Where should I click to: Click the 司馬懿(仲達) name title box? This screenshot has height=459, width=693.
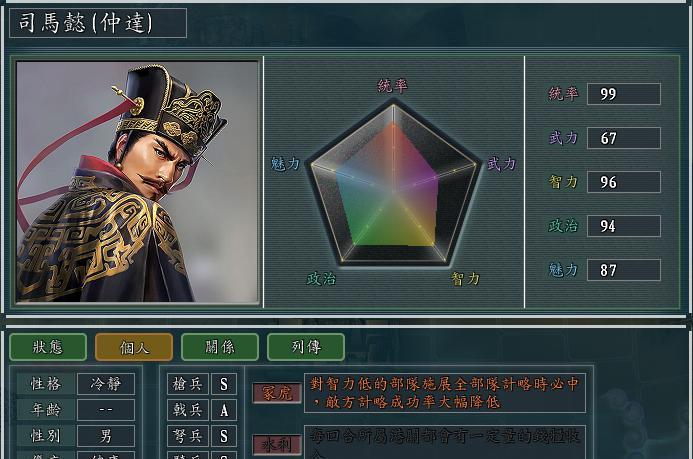coord(98,23)
